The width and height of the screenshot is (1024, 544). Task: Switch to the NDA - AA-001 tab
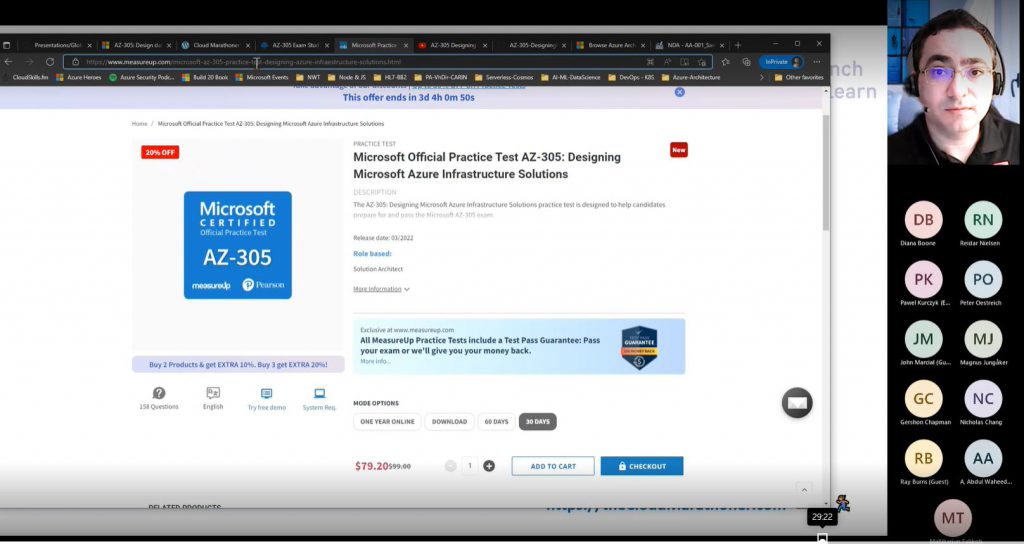689,45
